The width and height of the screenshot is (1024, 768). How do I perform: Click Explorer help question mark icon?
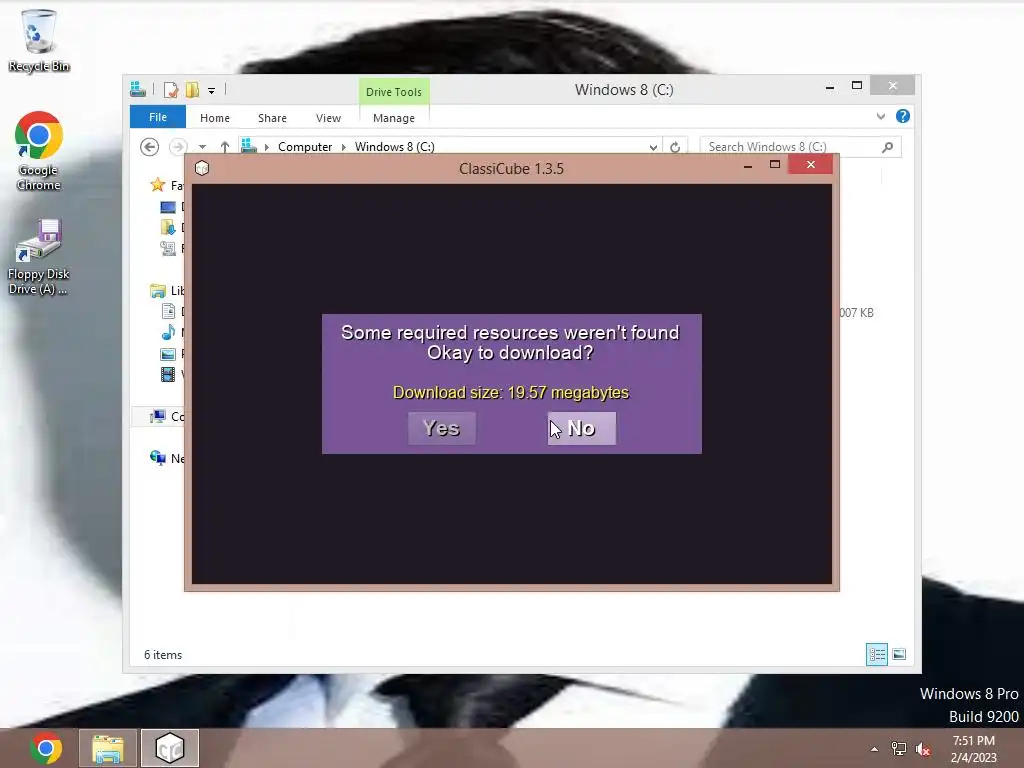click(x=903, y=116)
